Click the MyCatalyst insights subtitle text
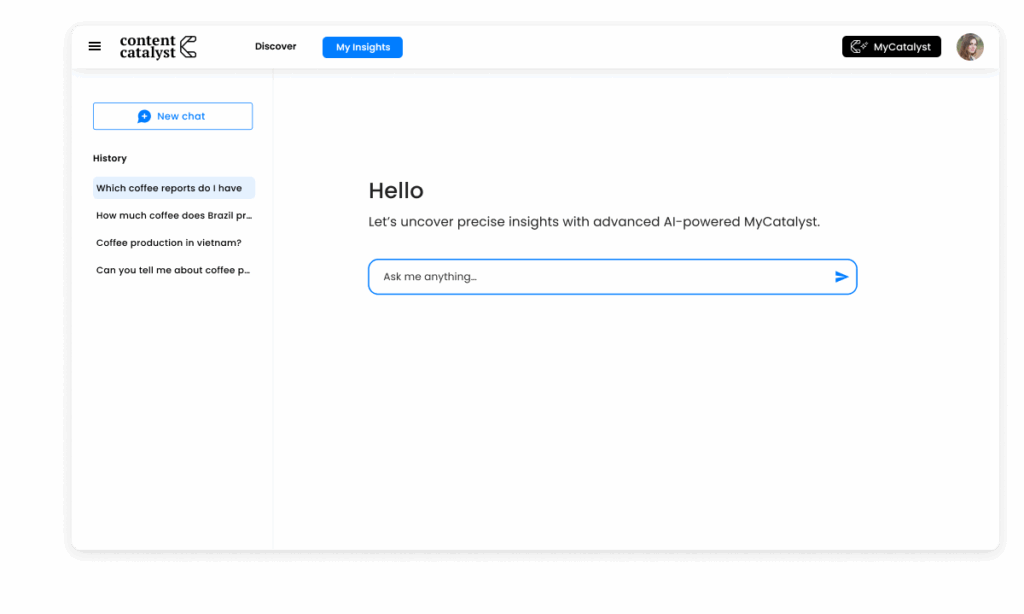The width and height of the screenshot is (1024, 614). click(594, 222)
